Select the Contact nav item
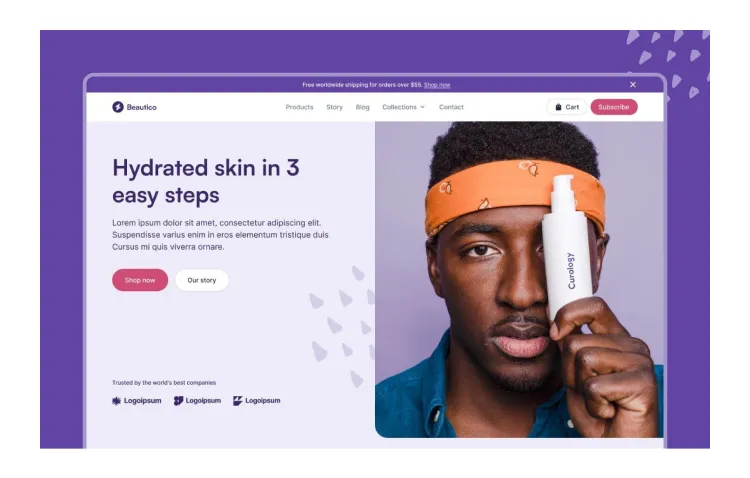The width and height of the screenshot is (750, 478). tap(451, 107)
